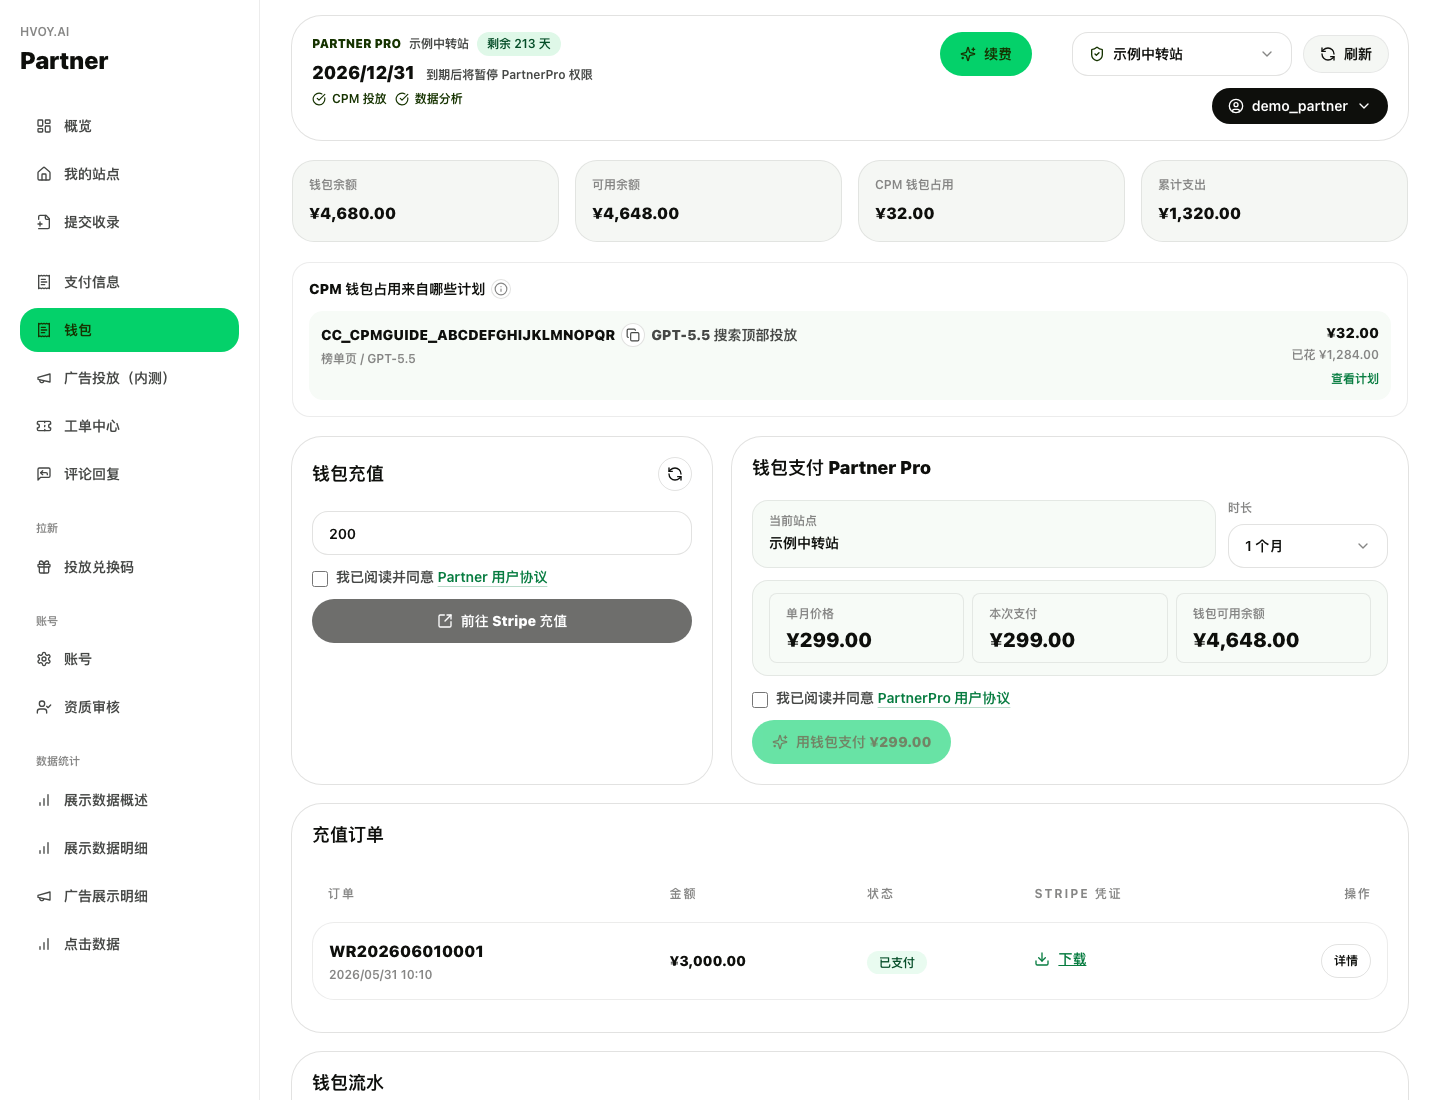This screenshot has height=1100, width=1440.
Task: Open 展示数据概述 statistics page
Action: [129, 800]
